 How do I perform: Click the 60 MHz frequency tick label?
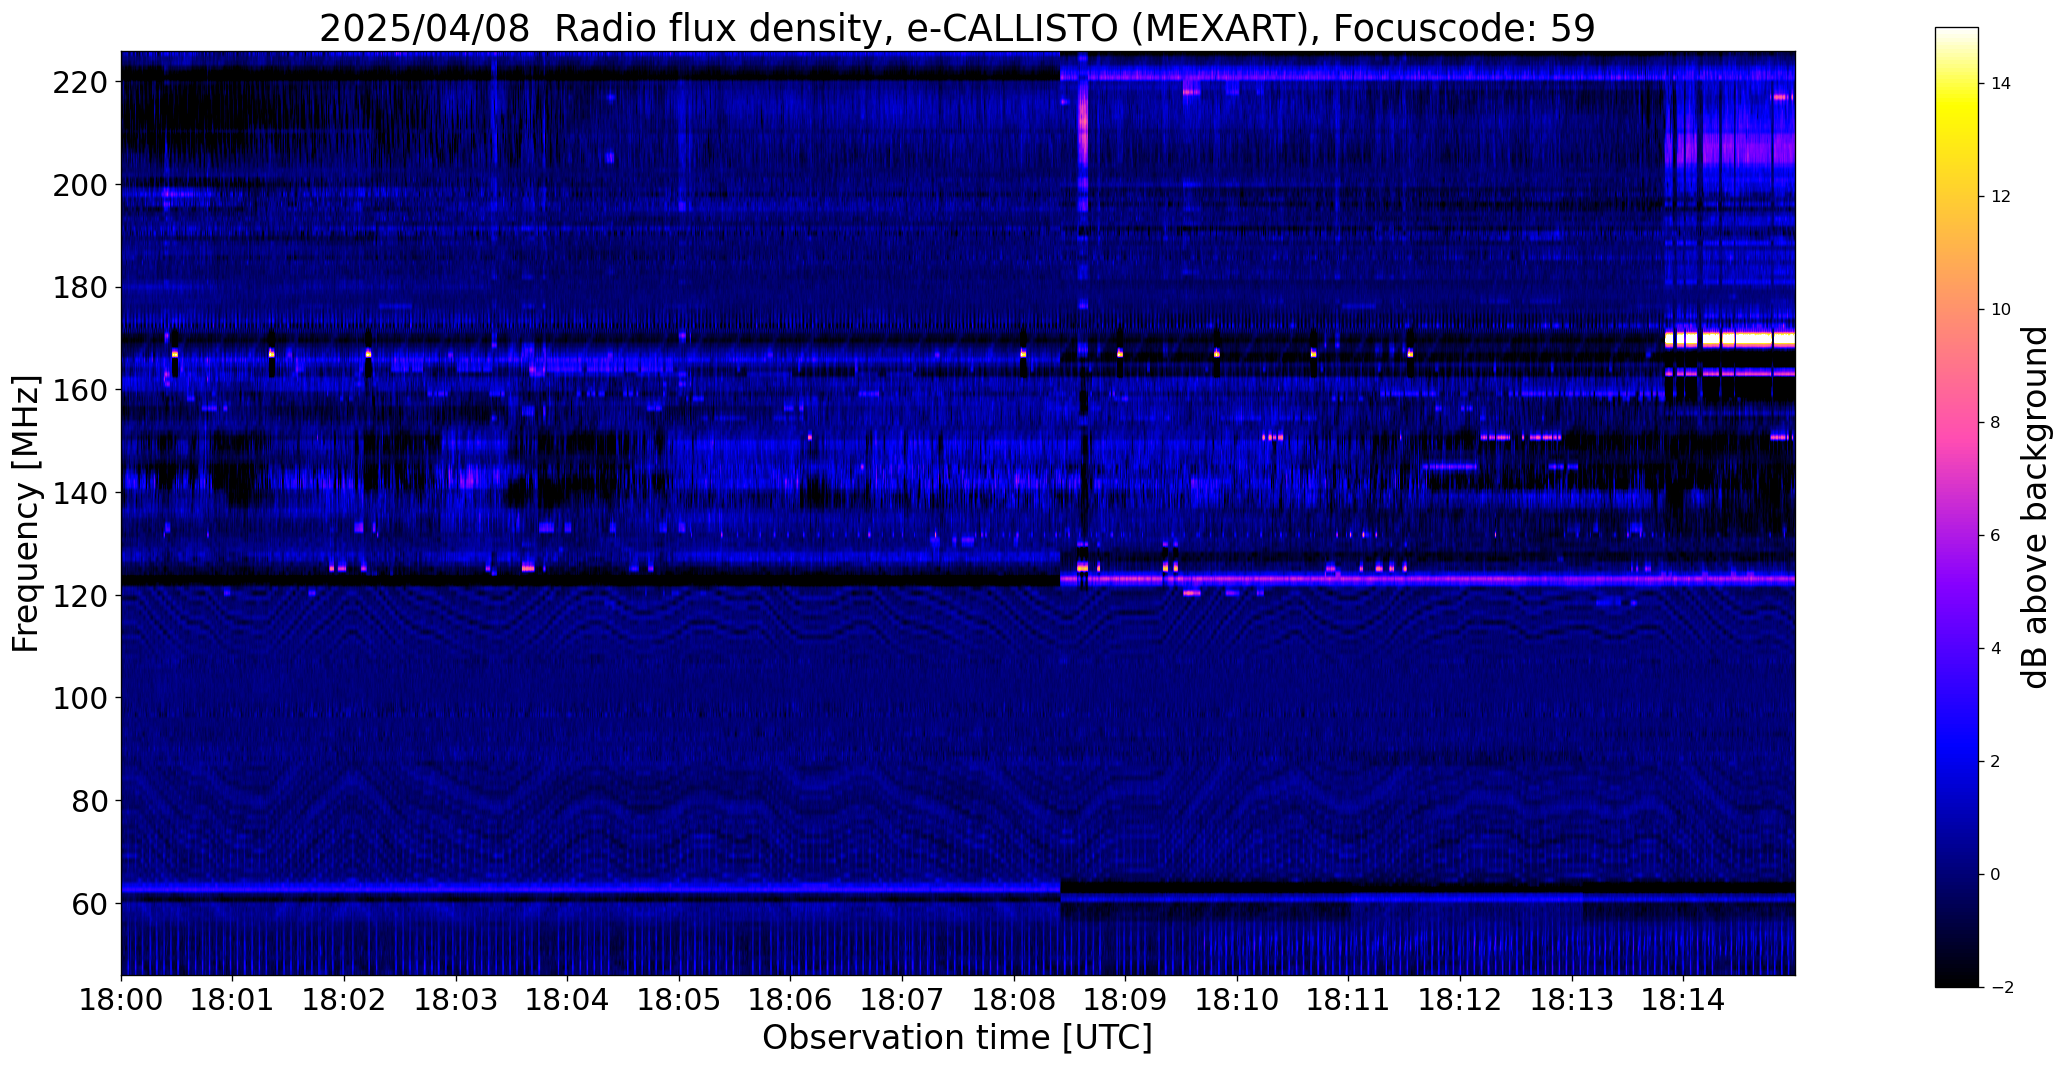pos(91,903)
